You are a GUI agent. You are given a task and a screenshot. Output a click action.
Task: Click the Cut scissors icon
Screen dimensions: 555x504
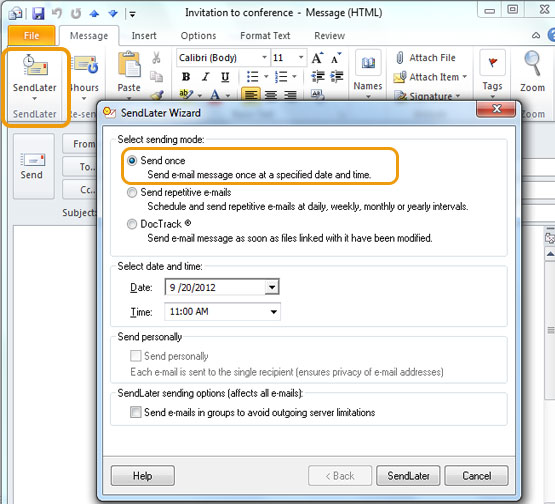coord(156,58)
